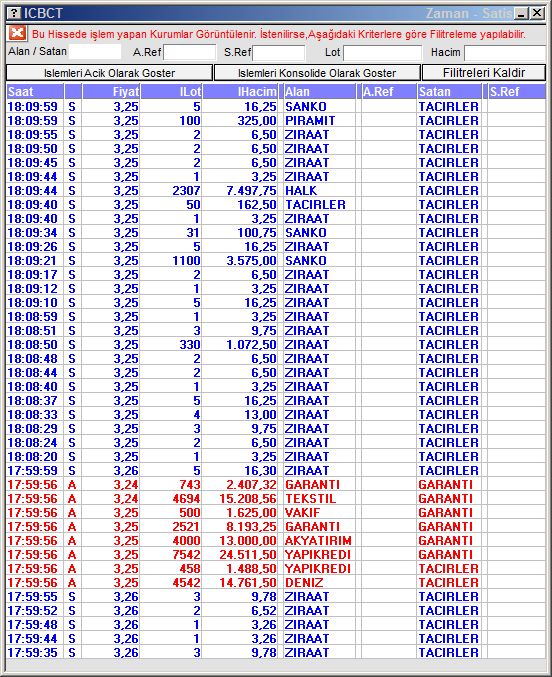Select the TEKSTIL row with 4694 lots
Image resolution: width=552 pixels, height=677 pixels.
click(x=276, y=499)
